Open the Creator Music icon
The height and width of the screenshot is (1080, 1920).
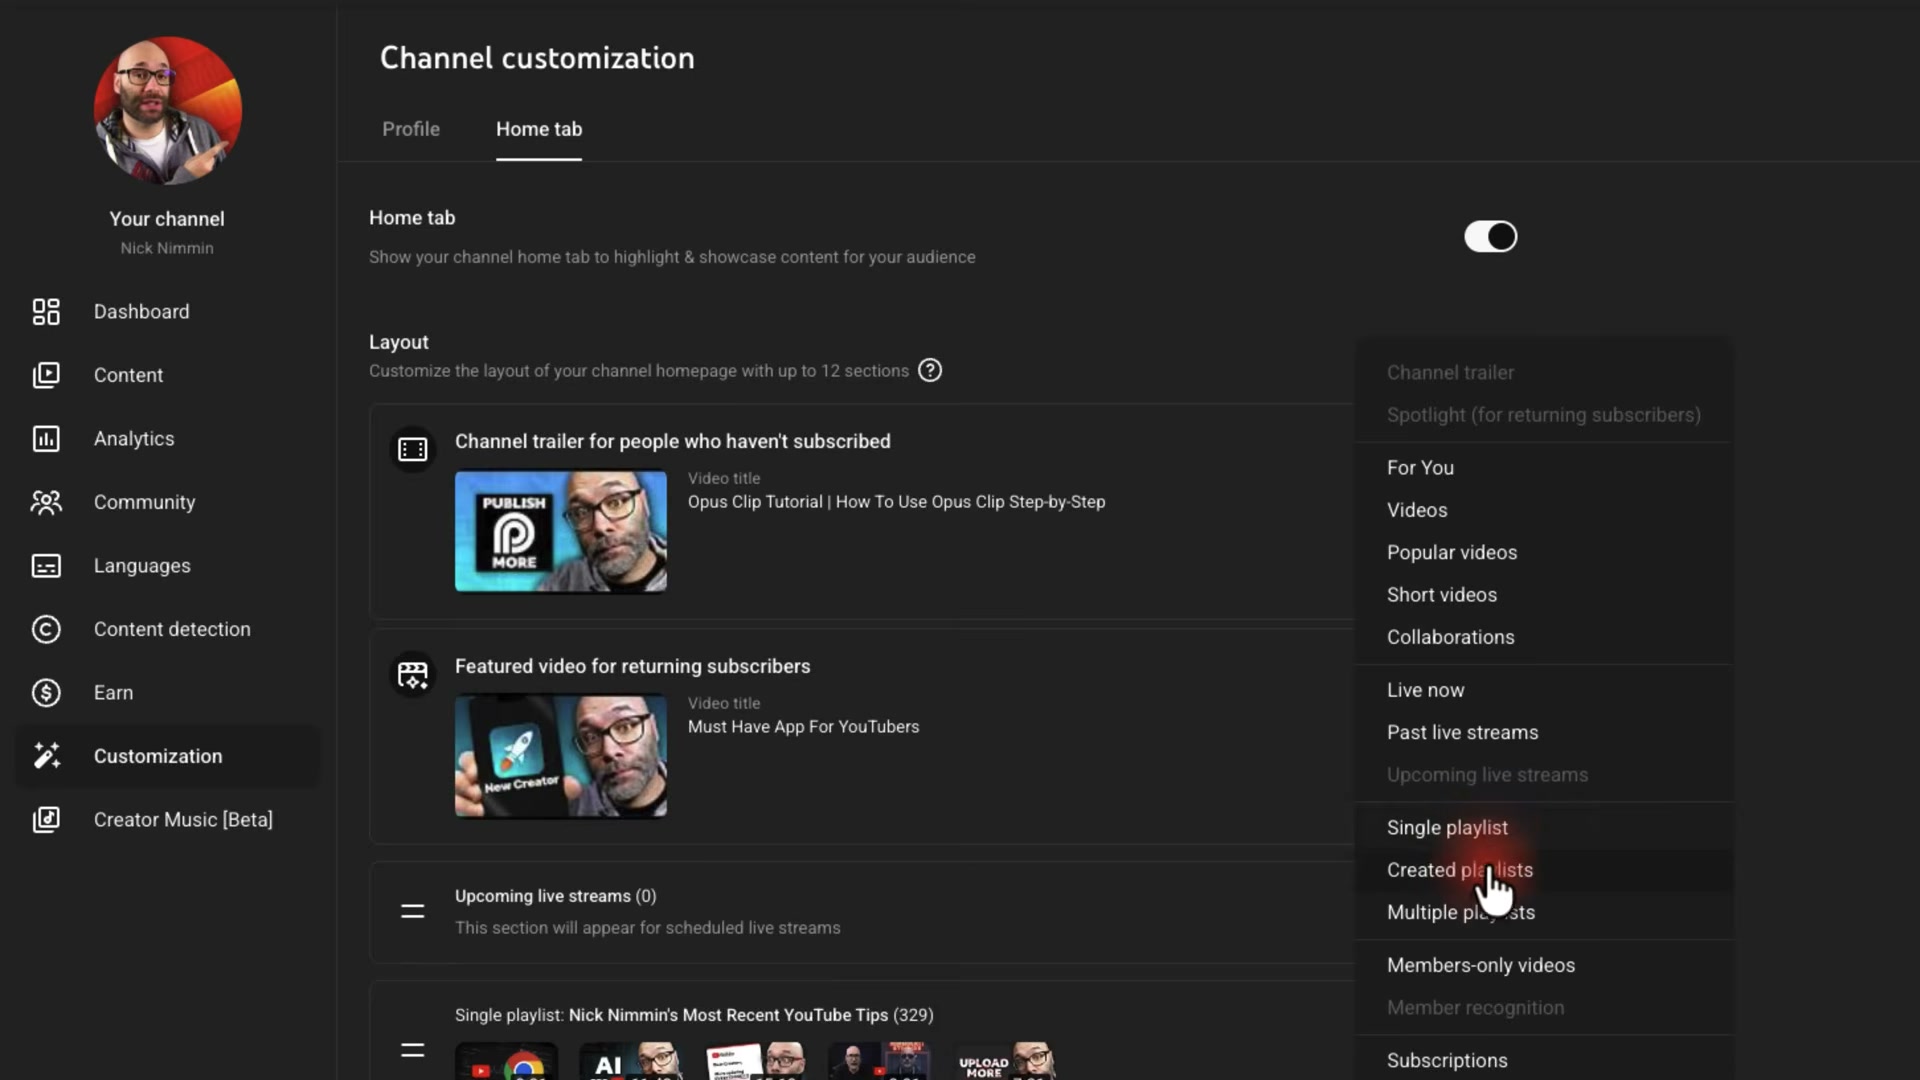(46, 820)
